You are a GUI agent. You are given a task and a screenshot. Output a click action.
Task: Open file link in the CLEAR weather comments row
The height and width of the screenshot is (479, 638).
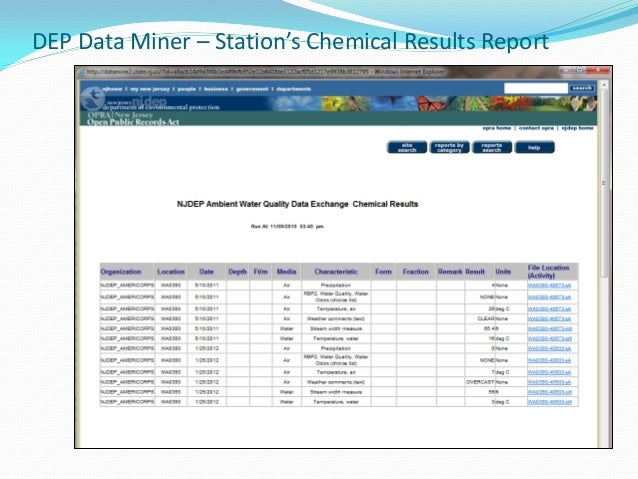pyautogui.click(x=549, y=319)
